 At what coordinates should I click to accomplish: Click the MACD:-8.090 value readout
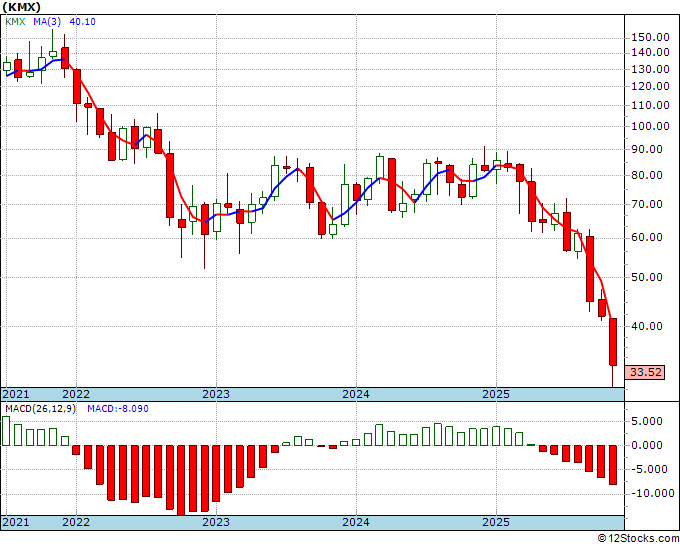[118, 409]
